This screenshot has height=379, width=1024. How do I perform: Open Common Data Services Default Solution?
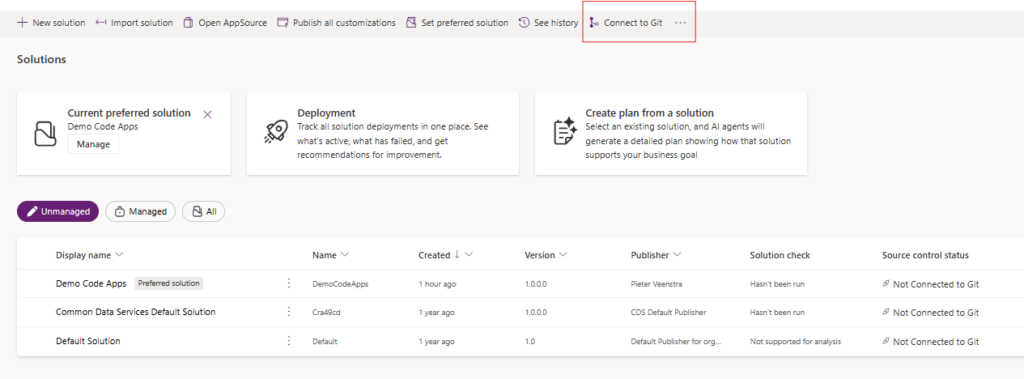pos(136,312)
